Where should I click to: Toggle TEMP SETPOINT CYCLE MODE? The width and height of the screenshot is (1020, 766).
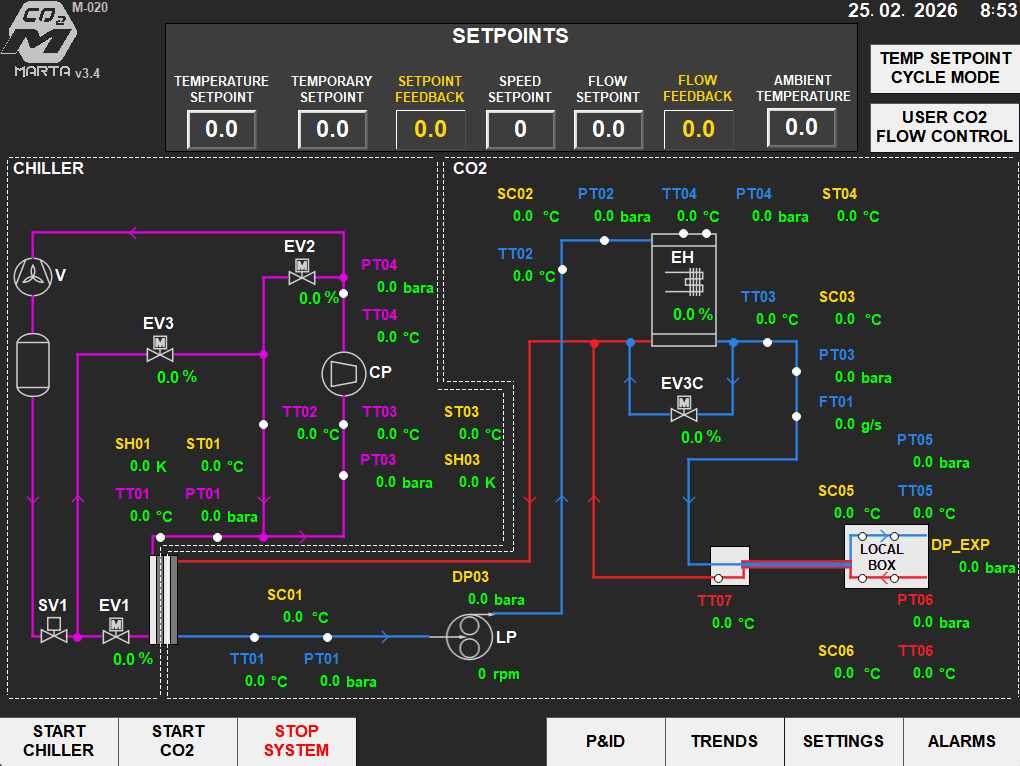(x=945, y=68)
